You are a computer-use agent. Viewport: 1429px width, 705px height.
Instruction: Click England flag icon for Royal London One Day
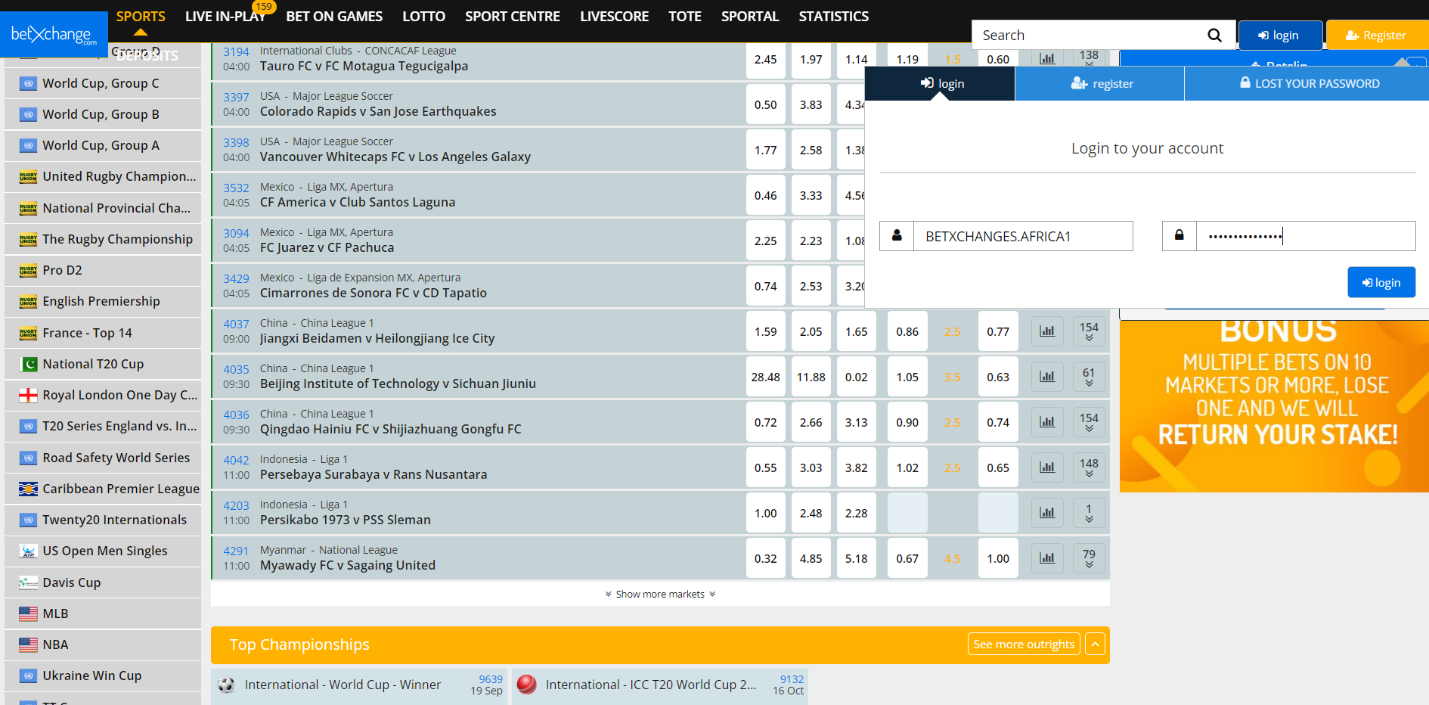click(28, 395)
